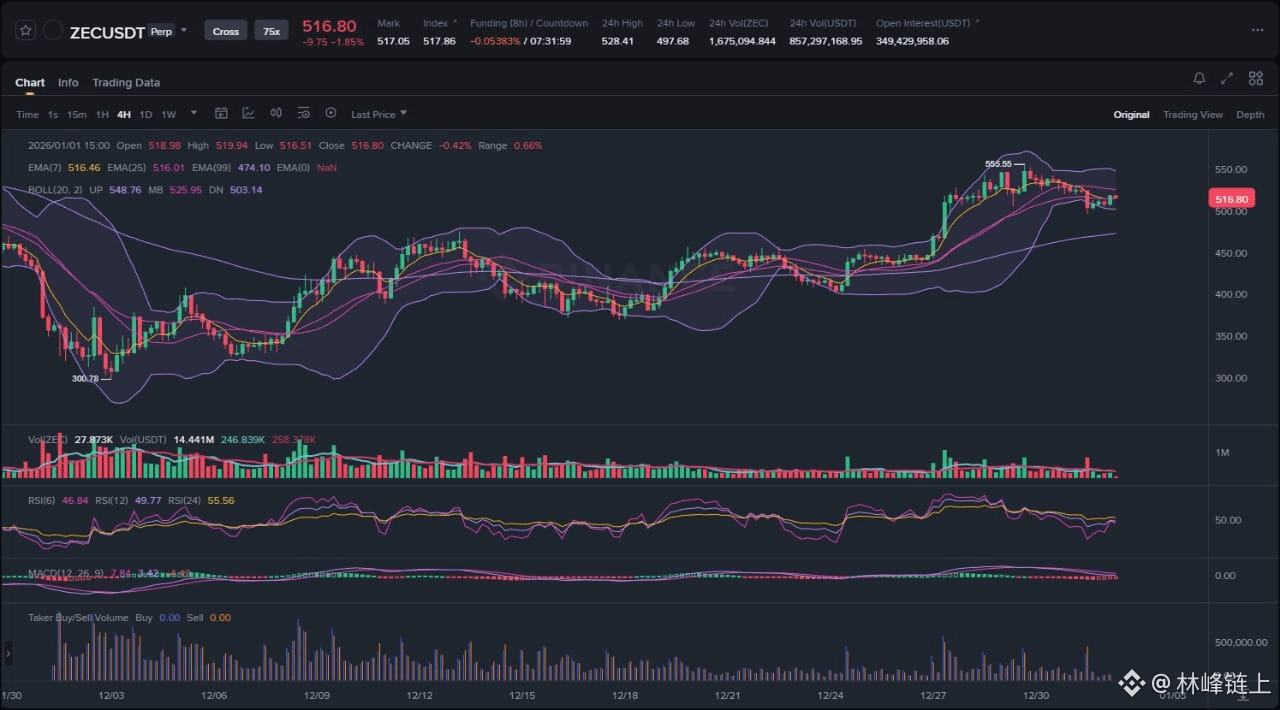Viewport: 1280px width, 710px height.
Task: Click the 12/03 date on time axis
Action: tap(111, 695)
